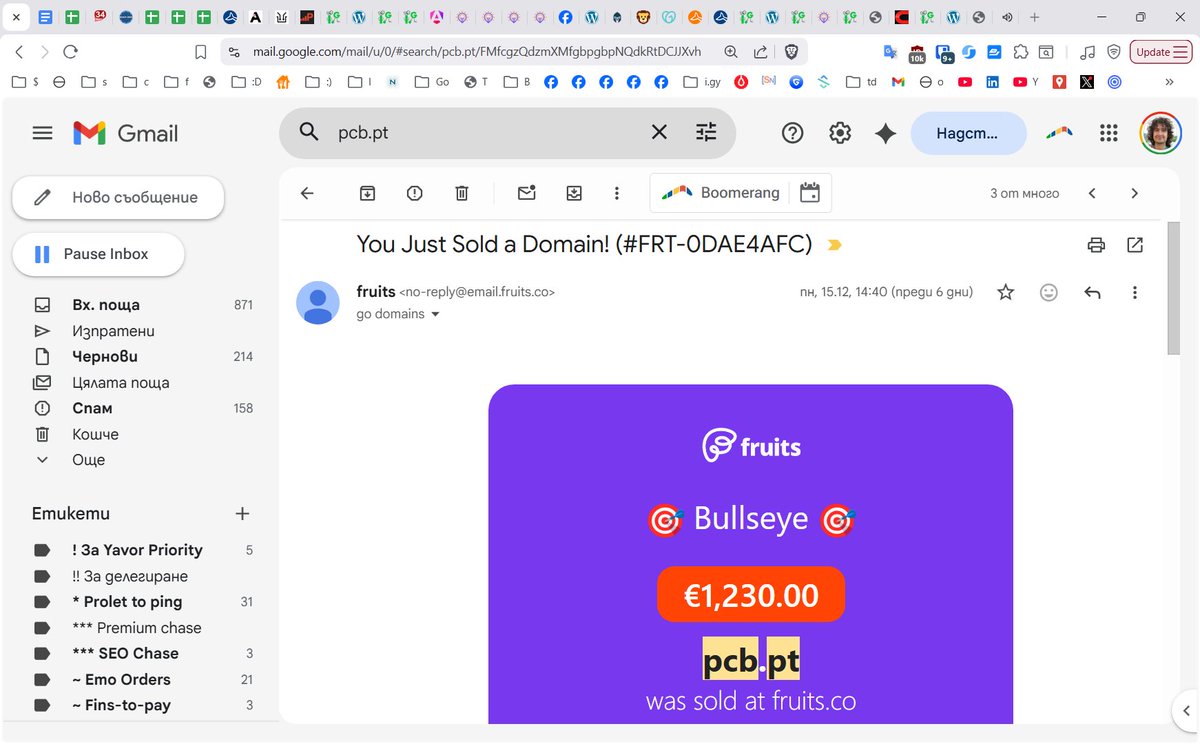
Task: Open Gmail settings gear
Action: pyautogui.click(x=840, y=132)
